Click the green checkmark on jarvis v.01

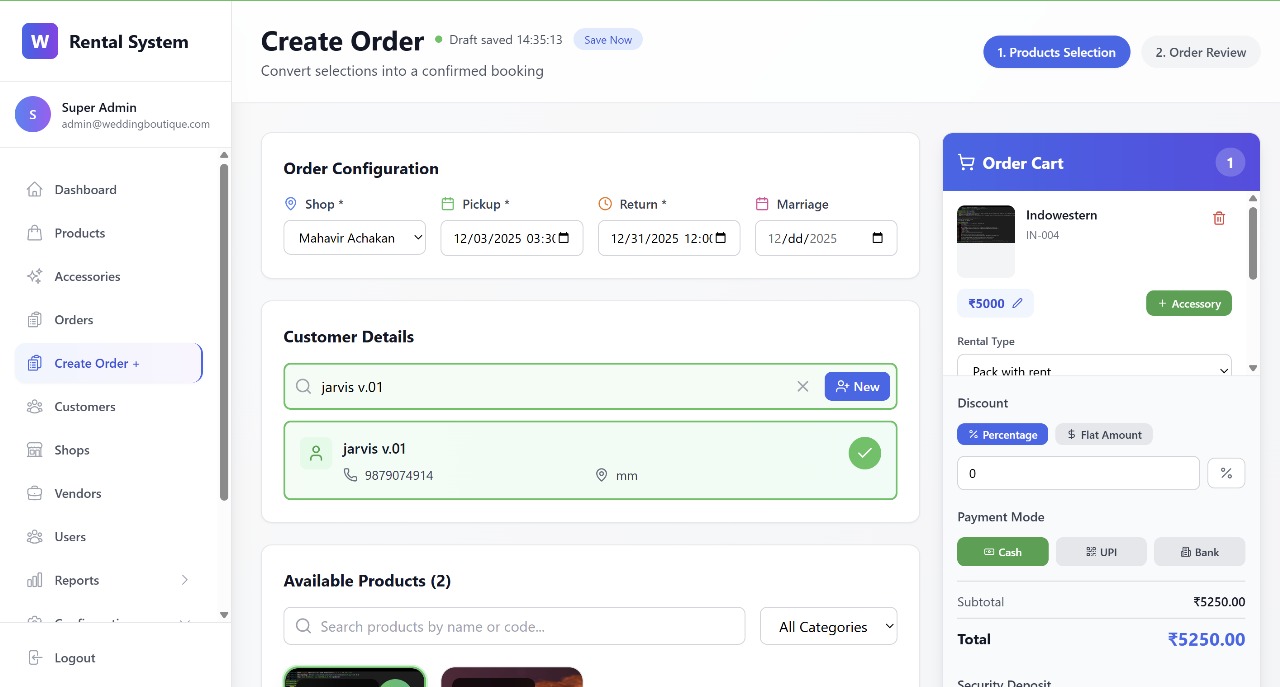pyautogui.click(x=864, y=452)
